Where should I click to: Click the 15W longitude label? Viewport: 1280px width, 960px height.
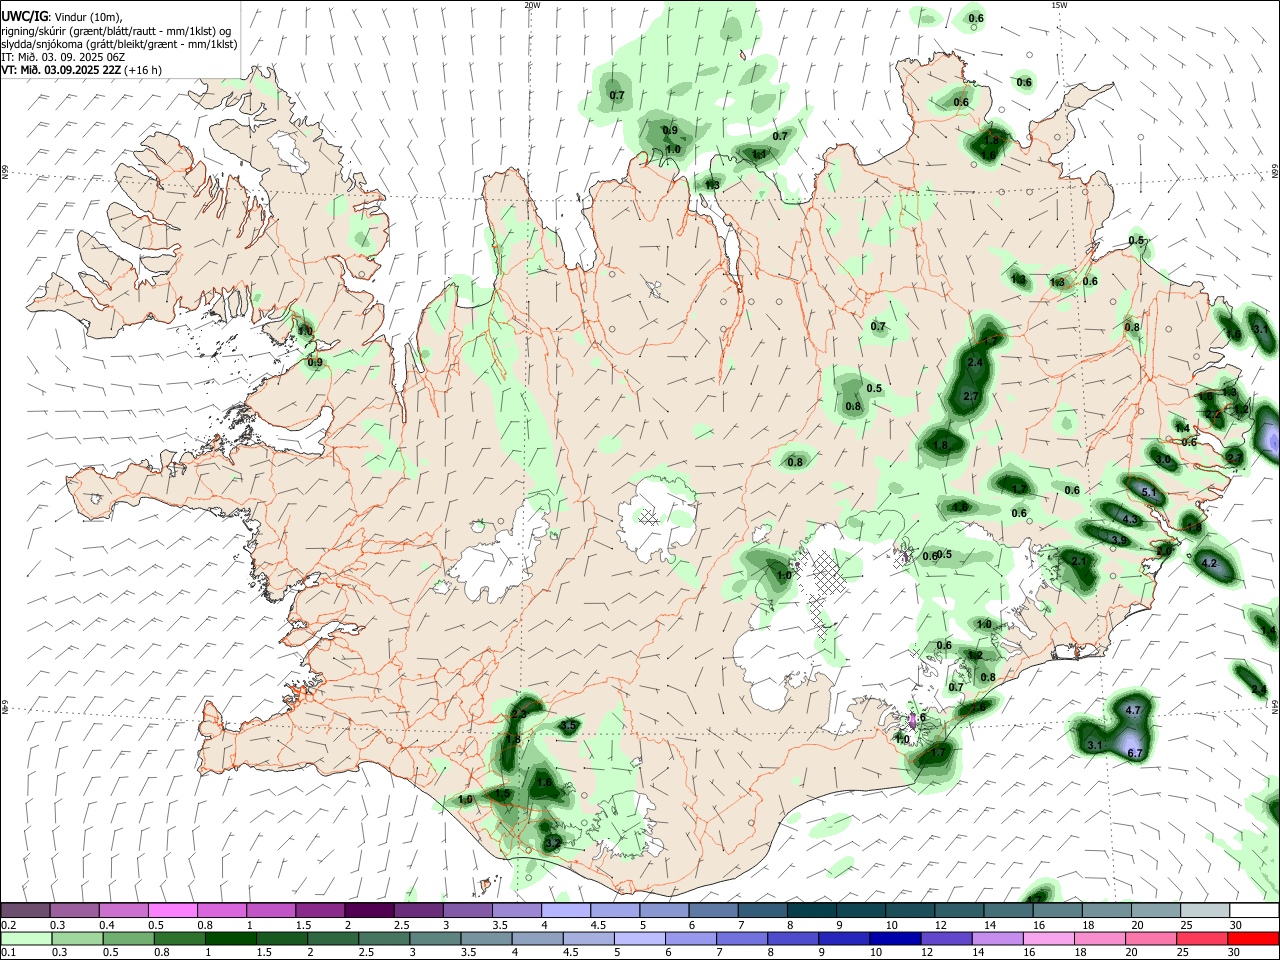tap(1059, 5)
